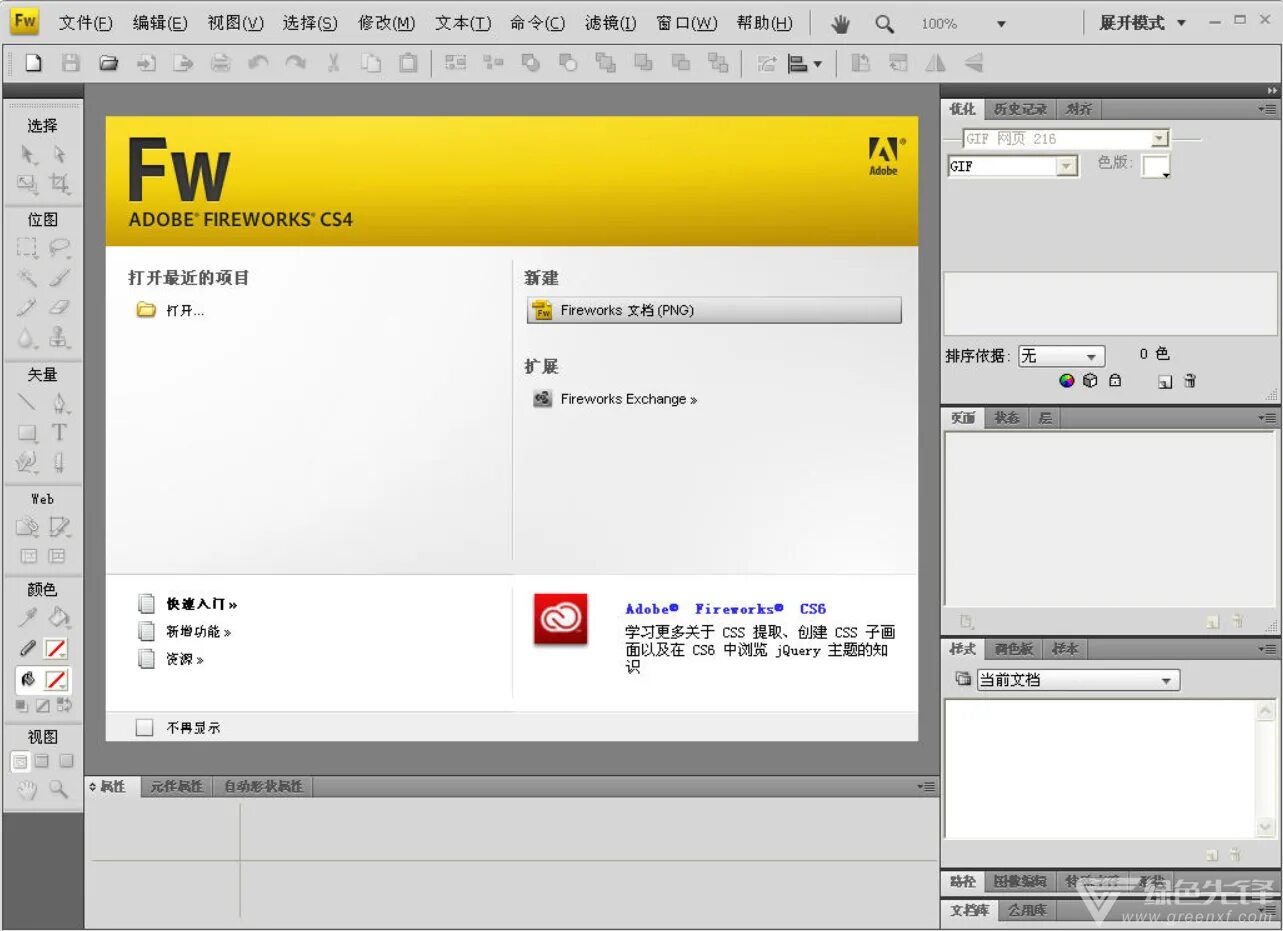The image size is (1283, 931).
Task: Toggle Hide slices and hotspots button
Action: tap(28, 556)
